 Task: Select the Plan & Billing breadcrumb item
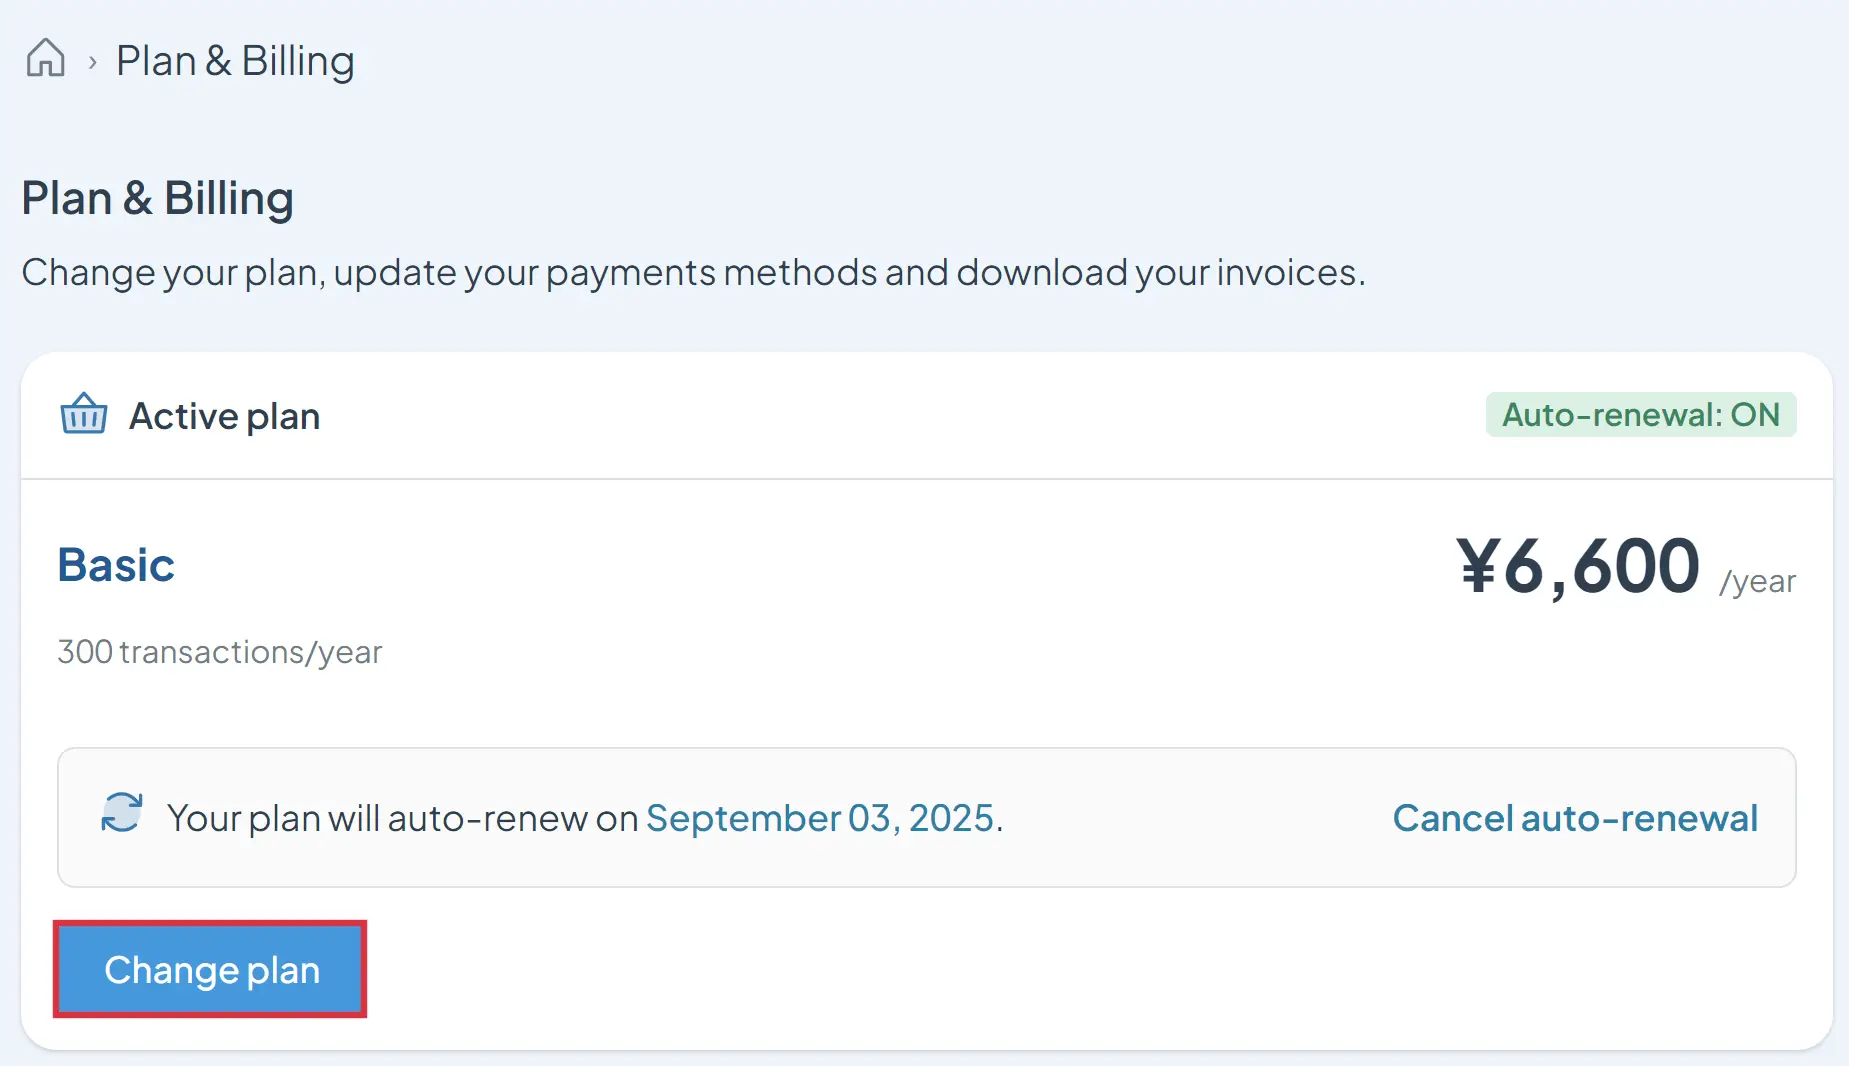tap(235, 61)
